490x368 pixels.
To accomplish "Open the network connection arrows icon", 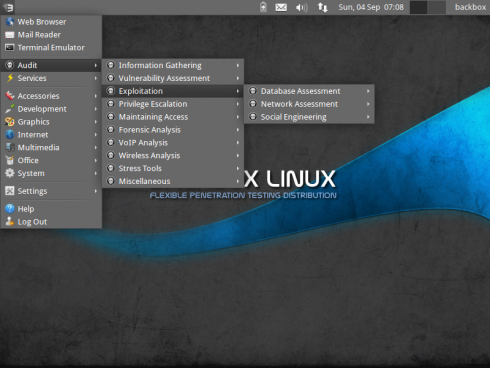I will (322, 7).
